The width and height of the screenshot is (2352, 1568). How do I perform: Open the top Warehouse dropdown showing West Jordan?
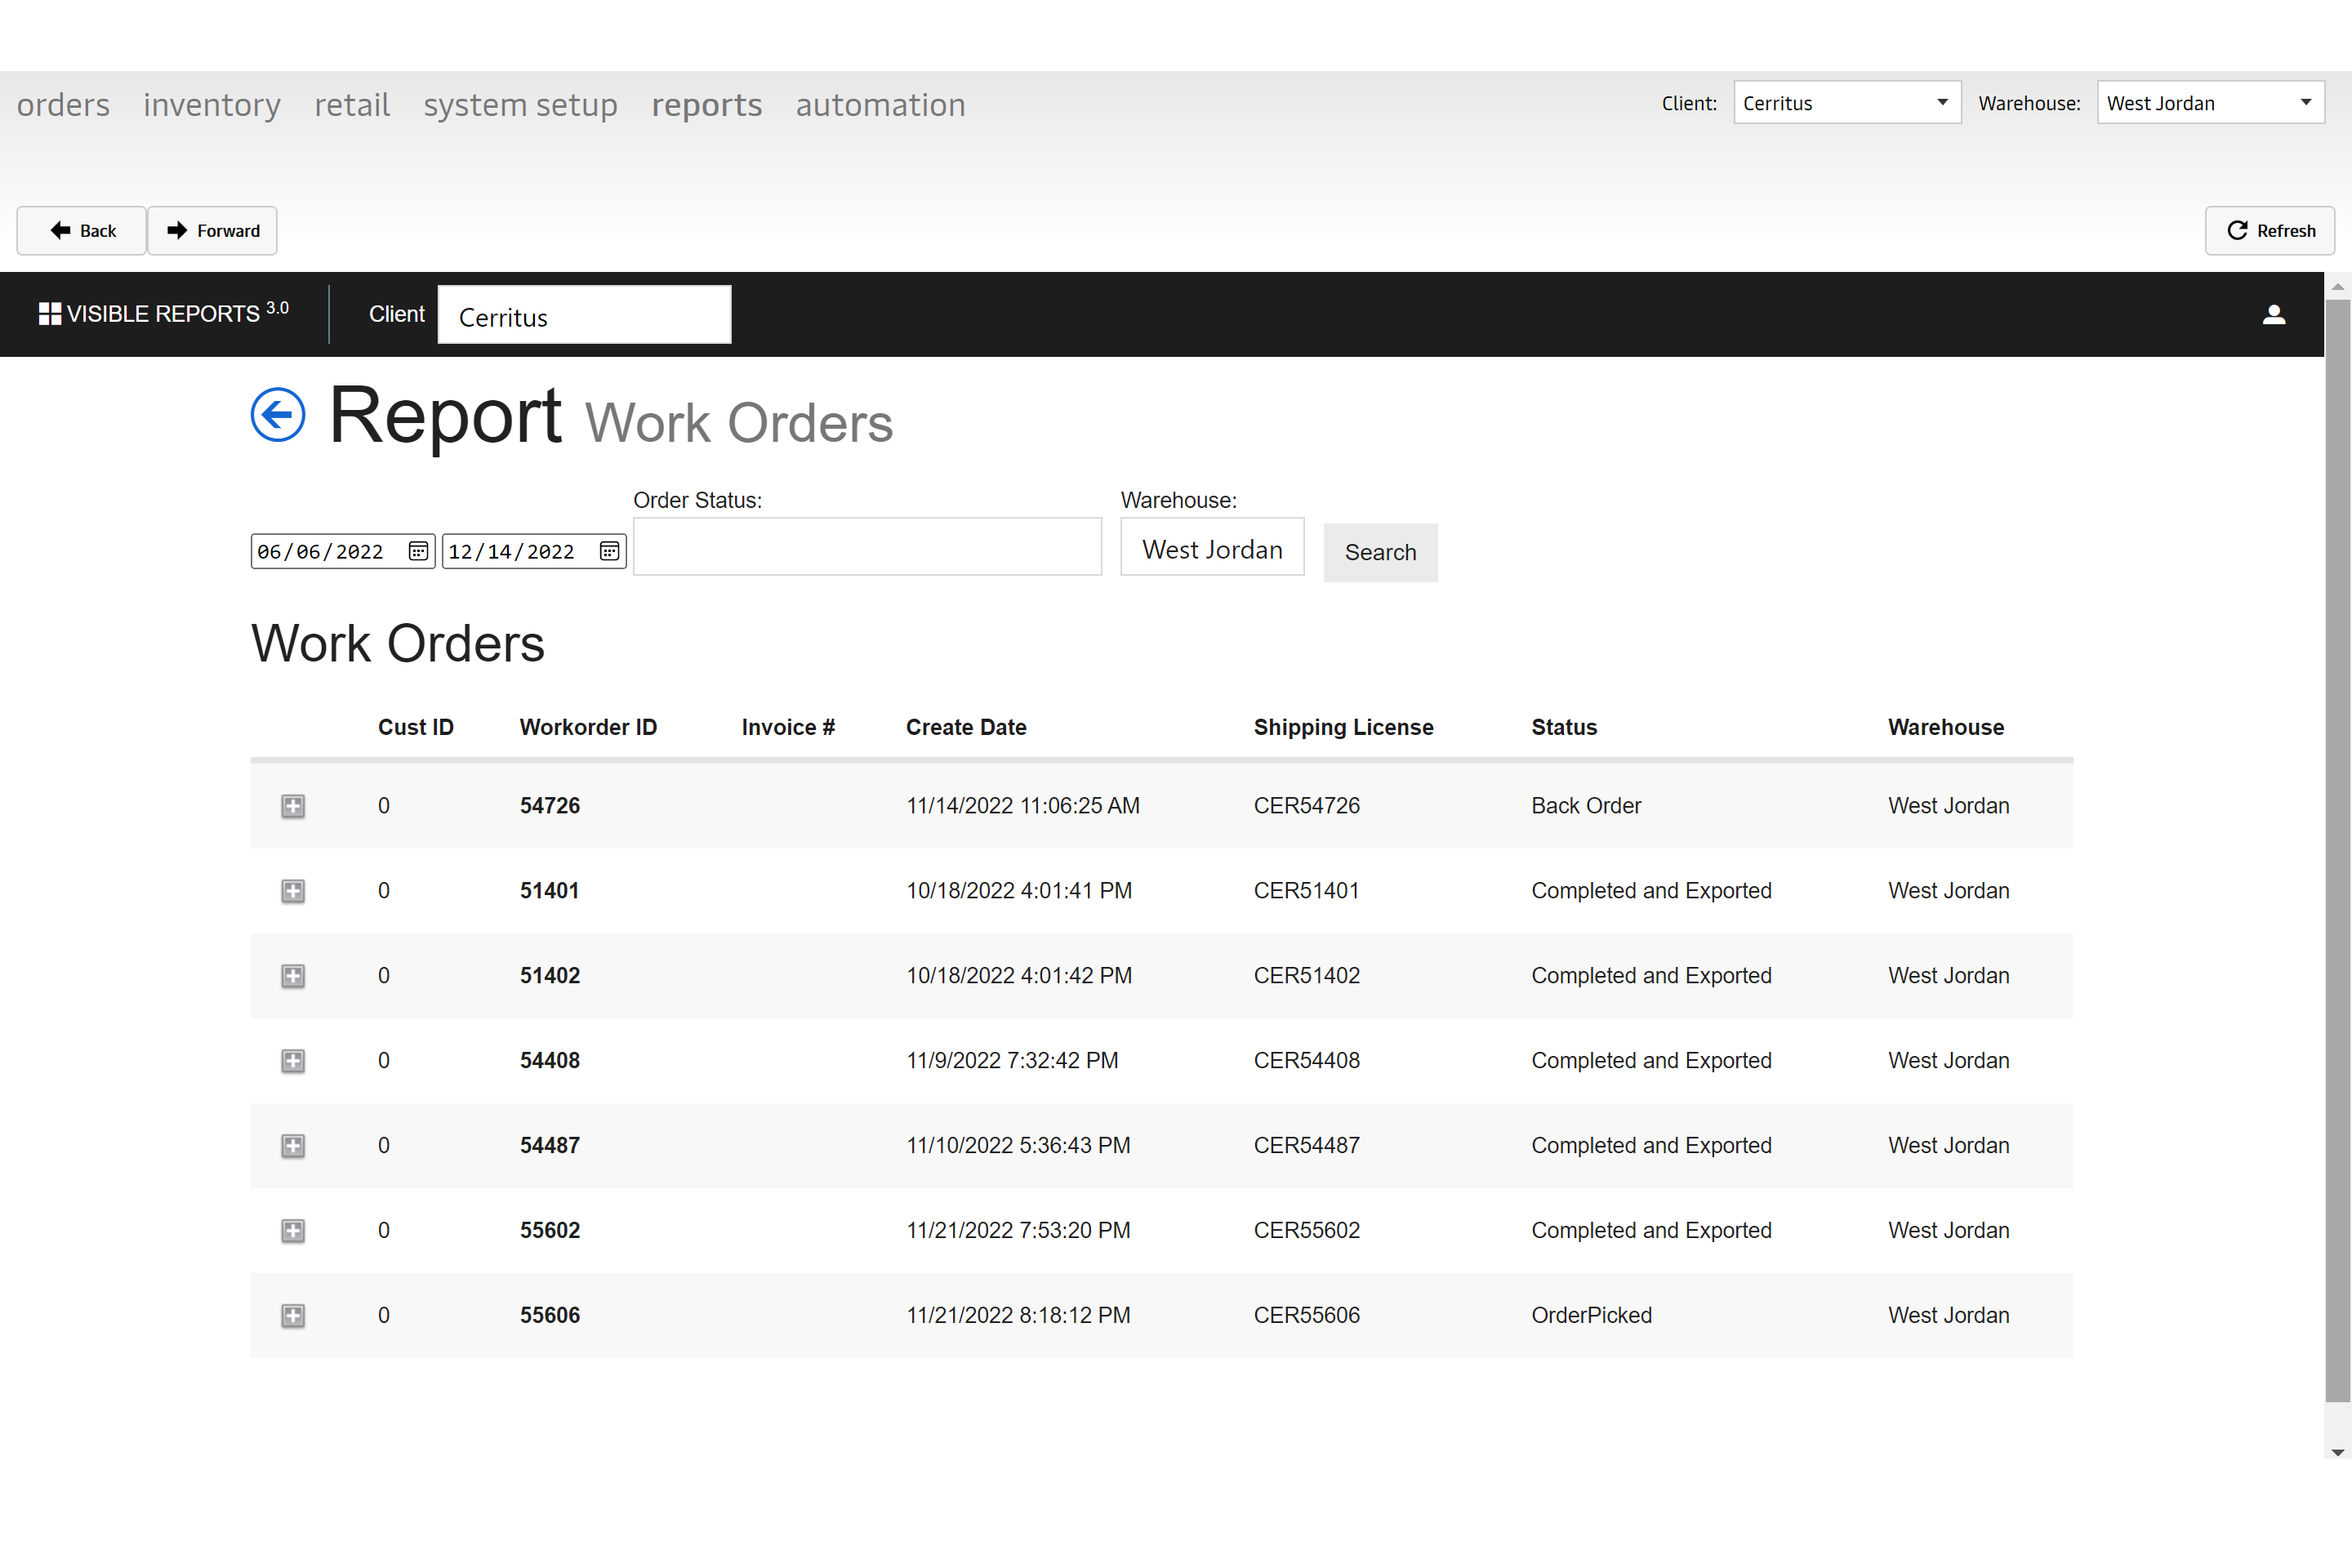pos(2210,103)
